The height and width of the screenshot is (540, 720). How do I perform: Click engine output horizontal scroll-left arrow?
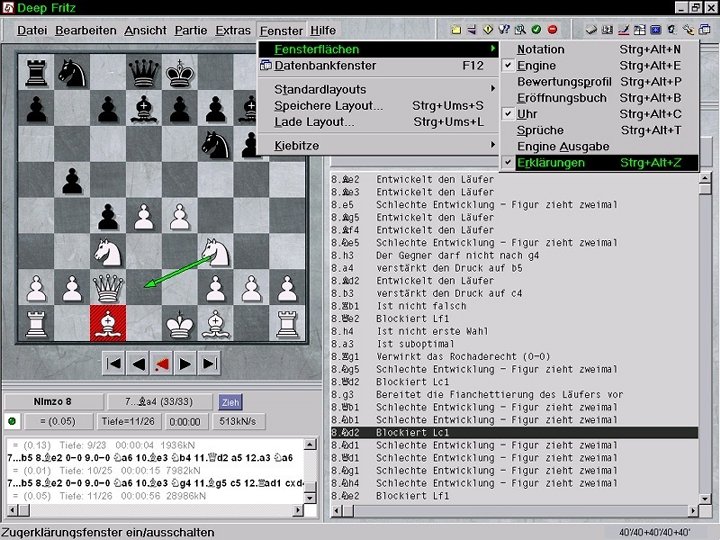pyautogui.click(x=12, y=510)
